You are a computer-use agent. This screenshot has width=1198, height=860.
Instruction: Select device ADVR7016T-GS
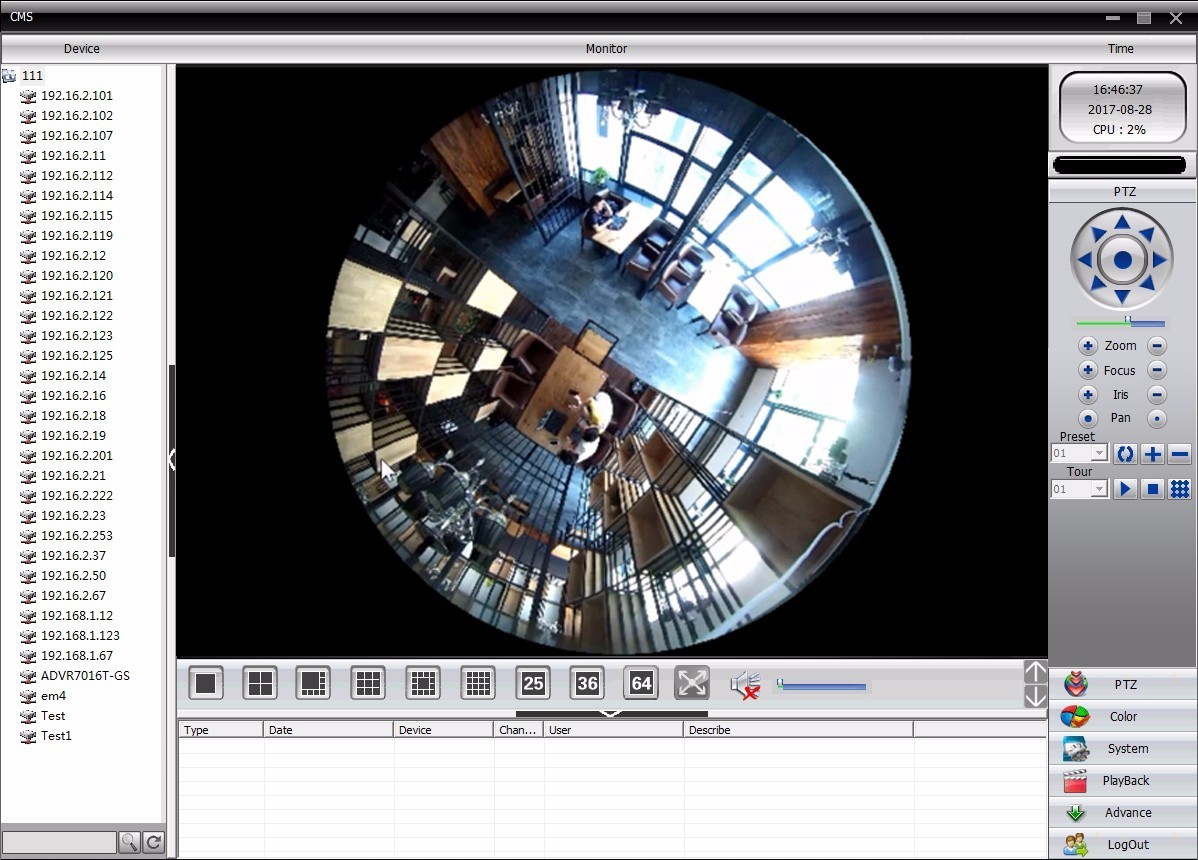(85, 676)
